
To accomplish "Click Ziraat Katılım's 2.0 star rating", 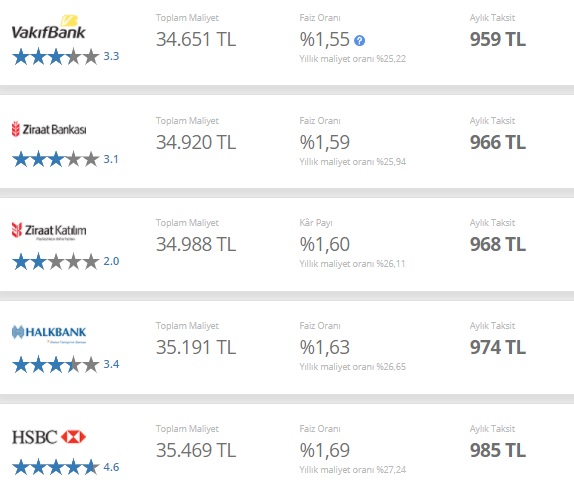I will point(66,262).
